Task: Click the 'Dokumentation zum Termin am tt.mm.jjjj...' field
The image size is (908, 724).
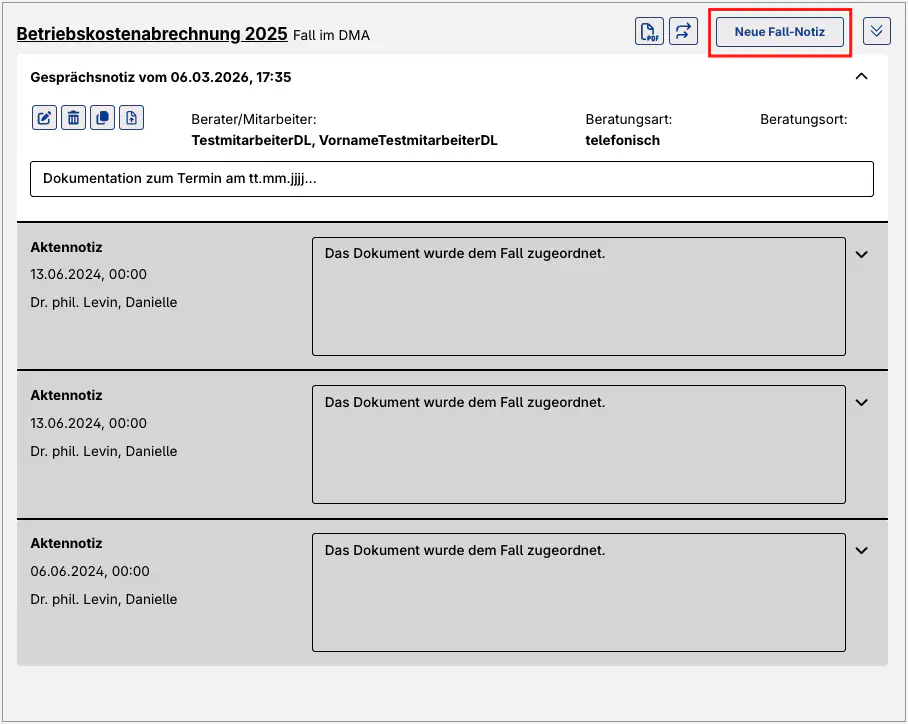Action: point(452,179)
